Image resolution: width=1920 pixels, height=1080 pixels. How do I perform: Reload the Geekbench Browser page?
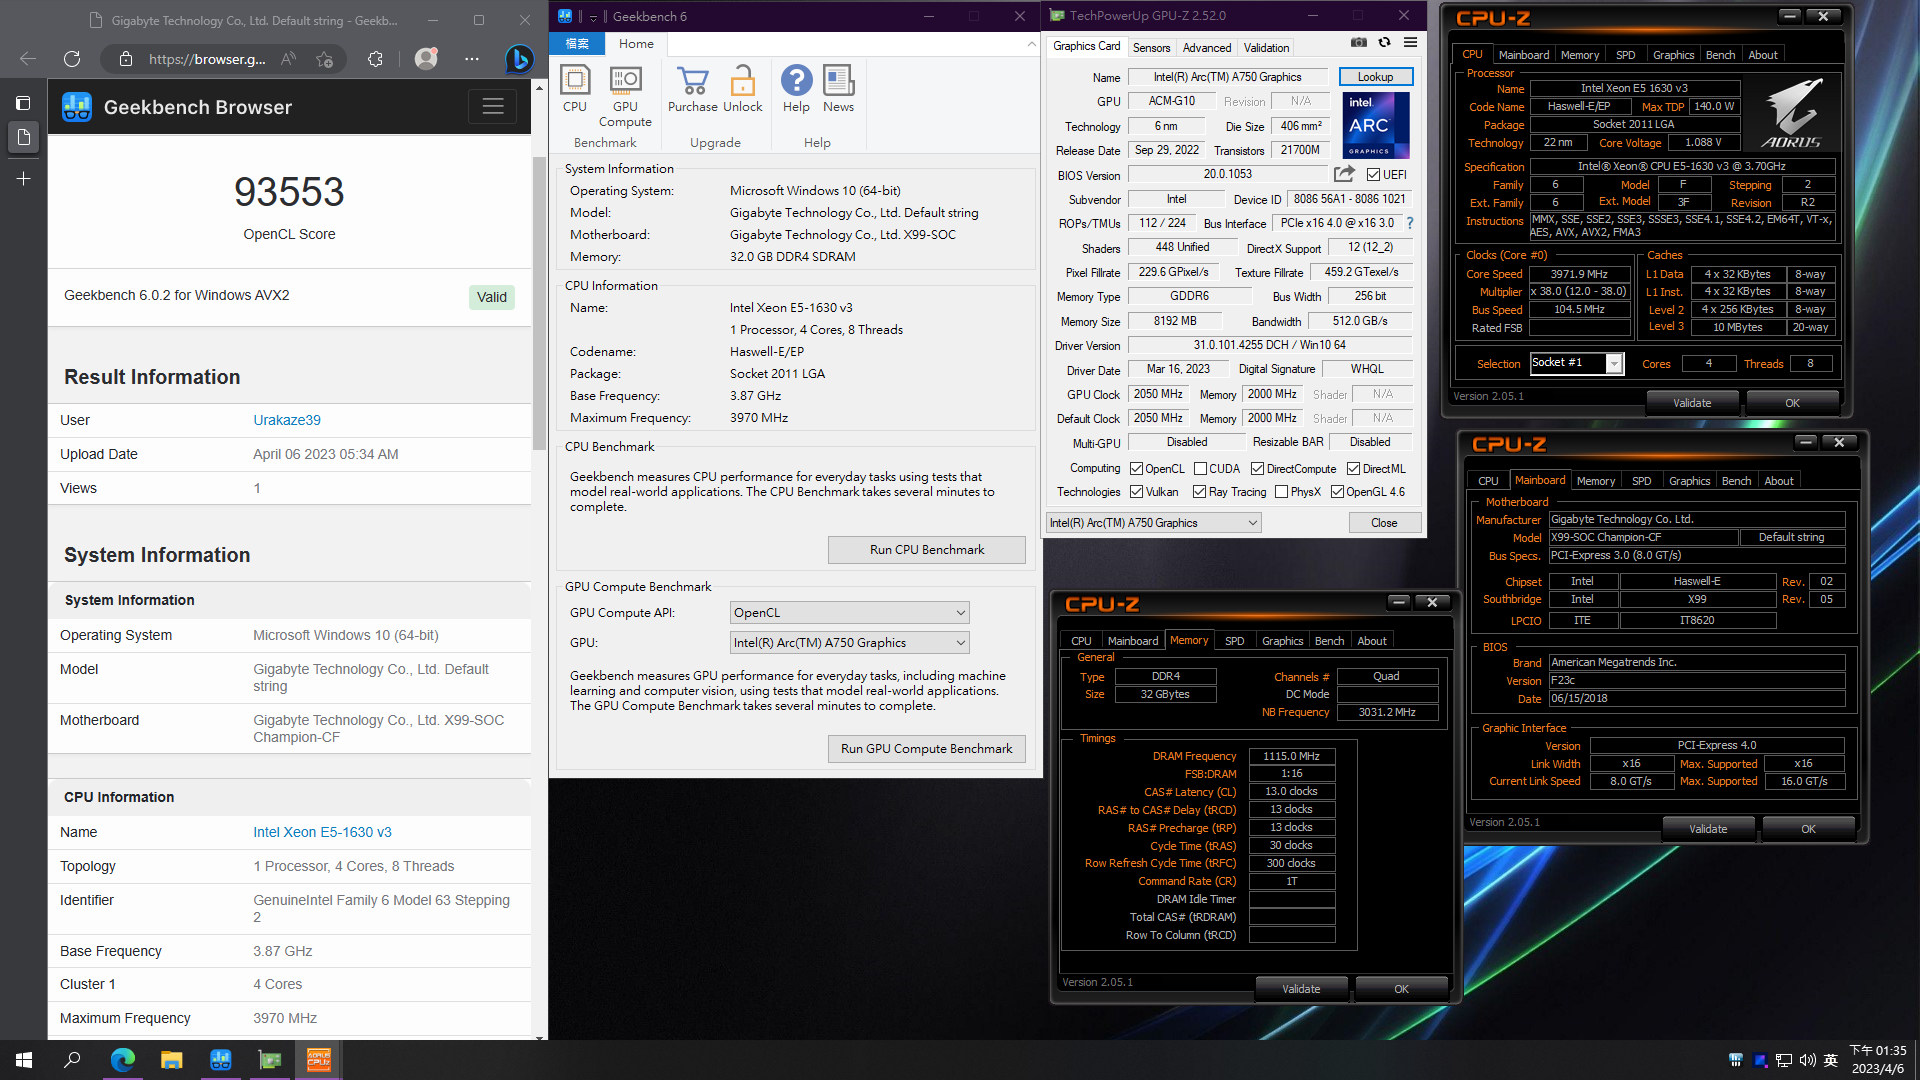[x=72, y=59]
